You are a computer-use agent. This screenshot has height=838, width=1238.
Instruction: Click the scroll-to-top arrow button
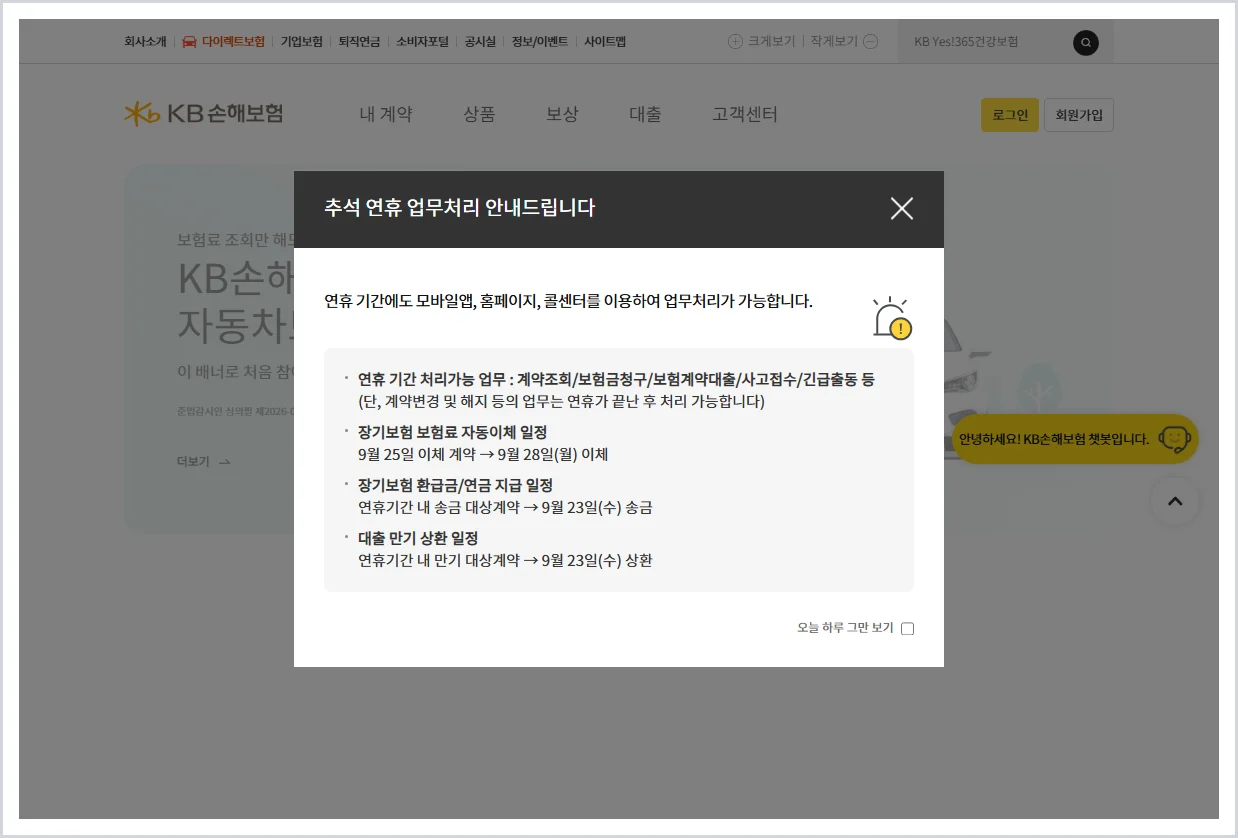[1175, 502]
